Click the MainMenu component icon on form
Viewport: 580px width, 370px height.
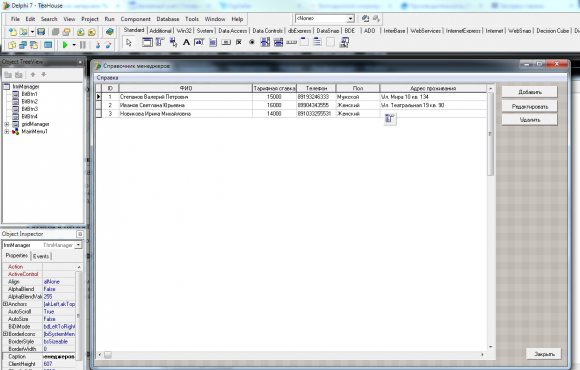(390, 119)
